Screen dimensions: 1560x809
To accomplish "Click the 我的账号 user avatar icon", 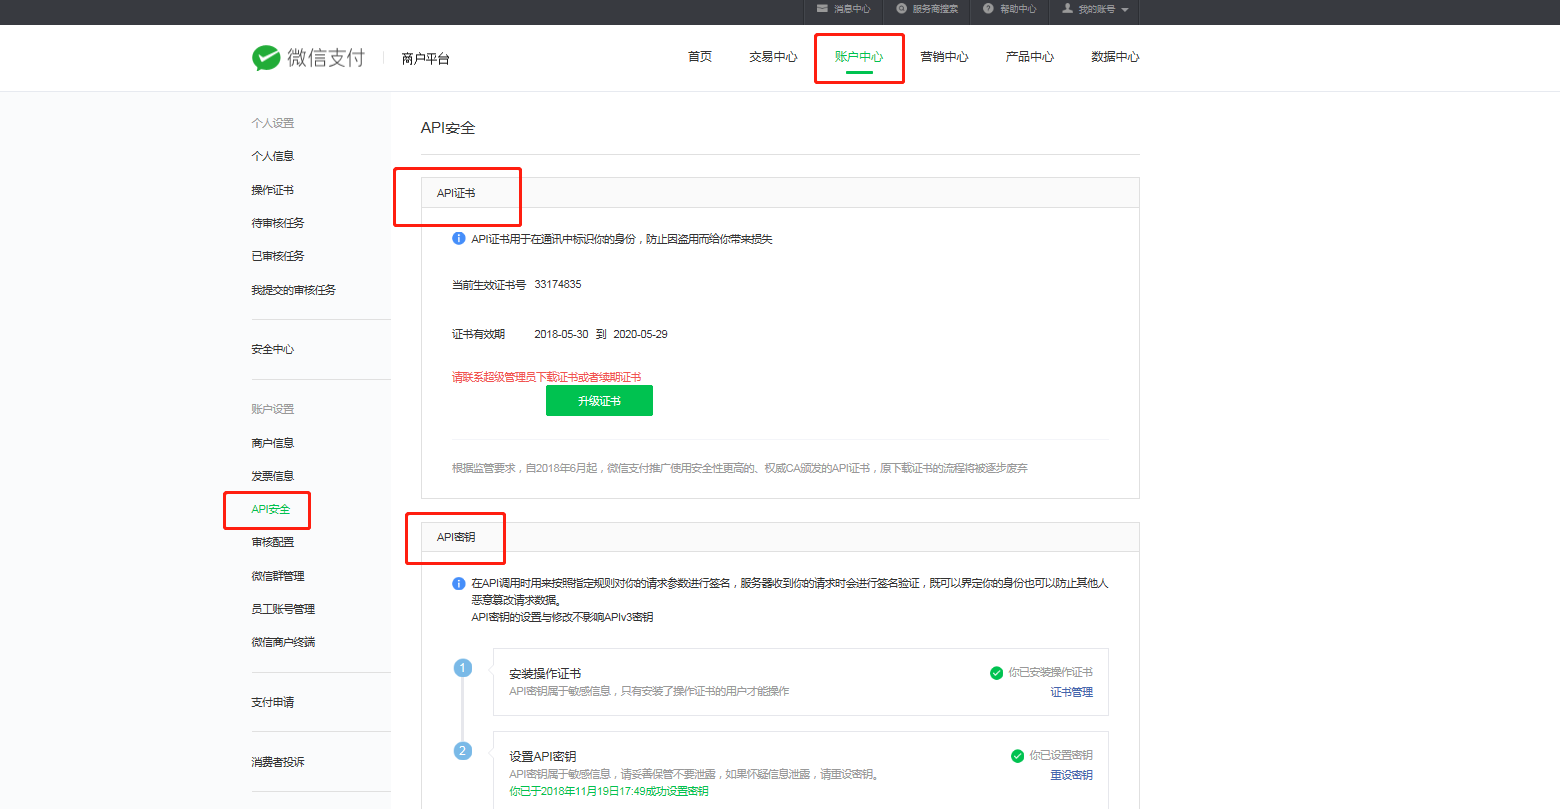I will click(1067, 9).
